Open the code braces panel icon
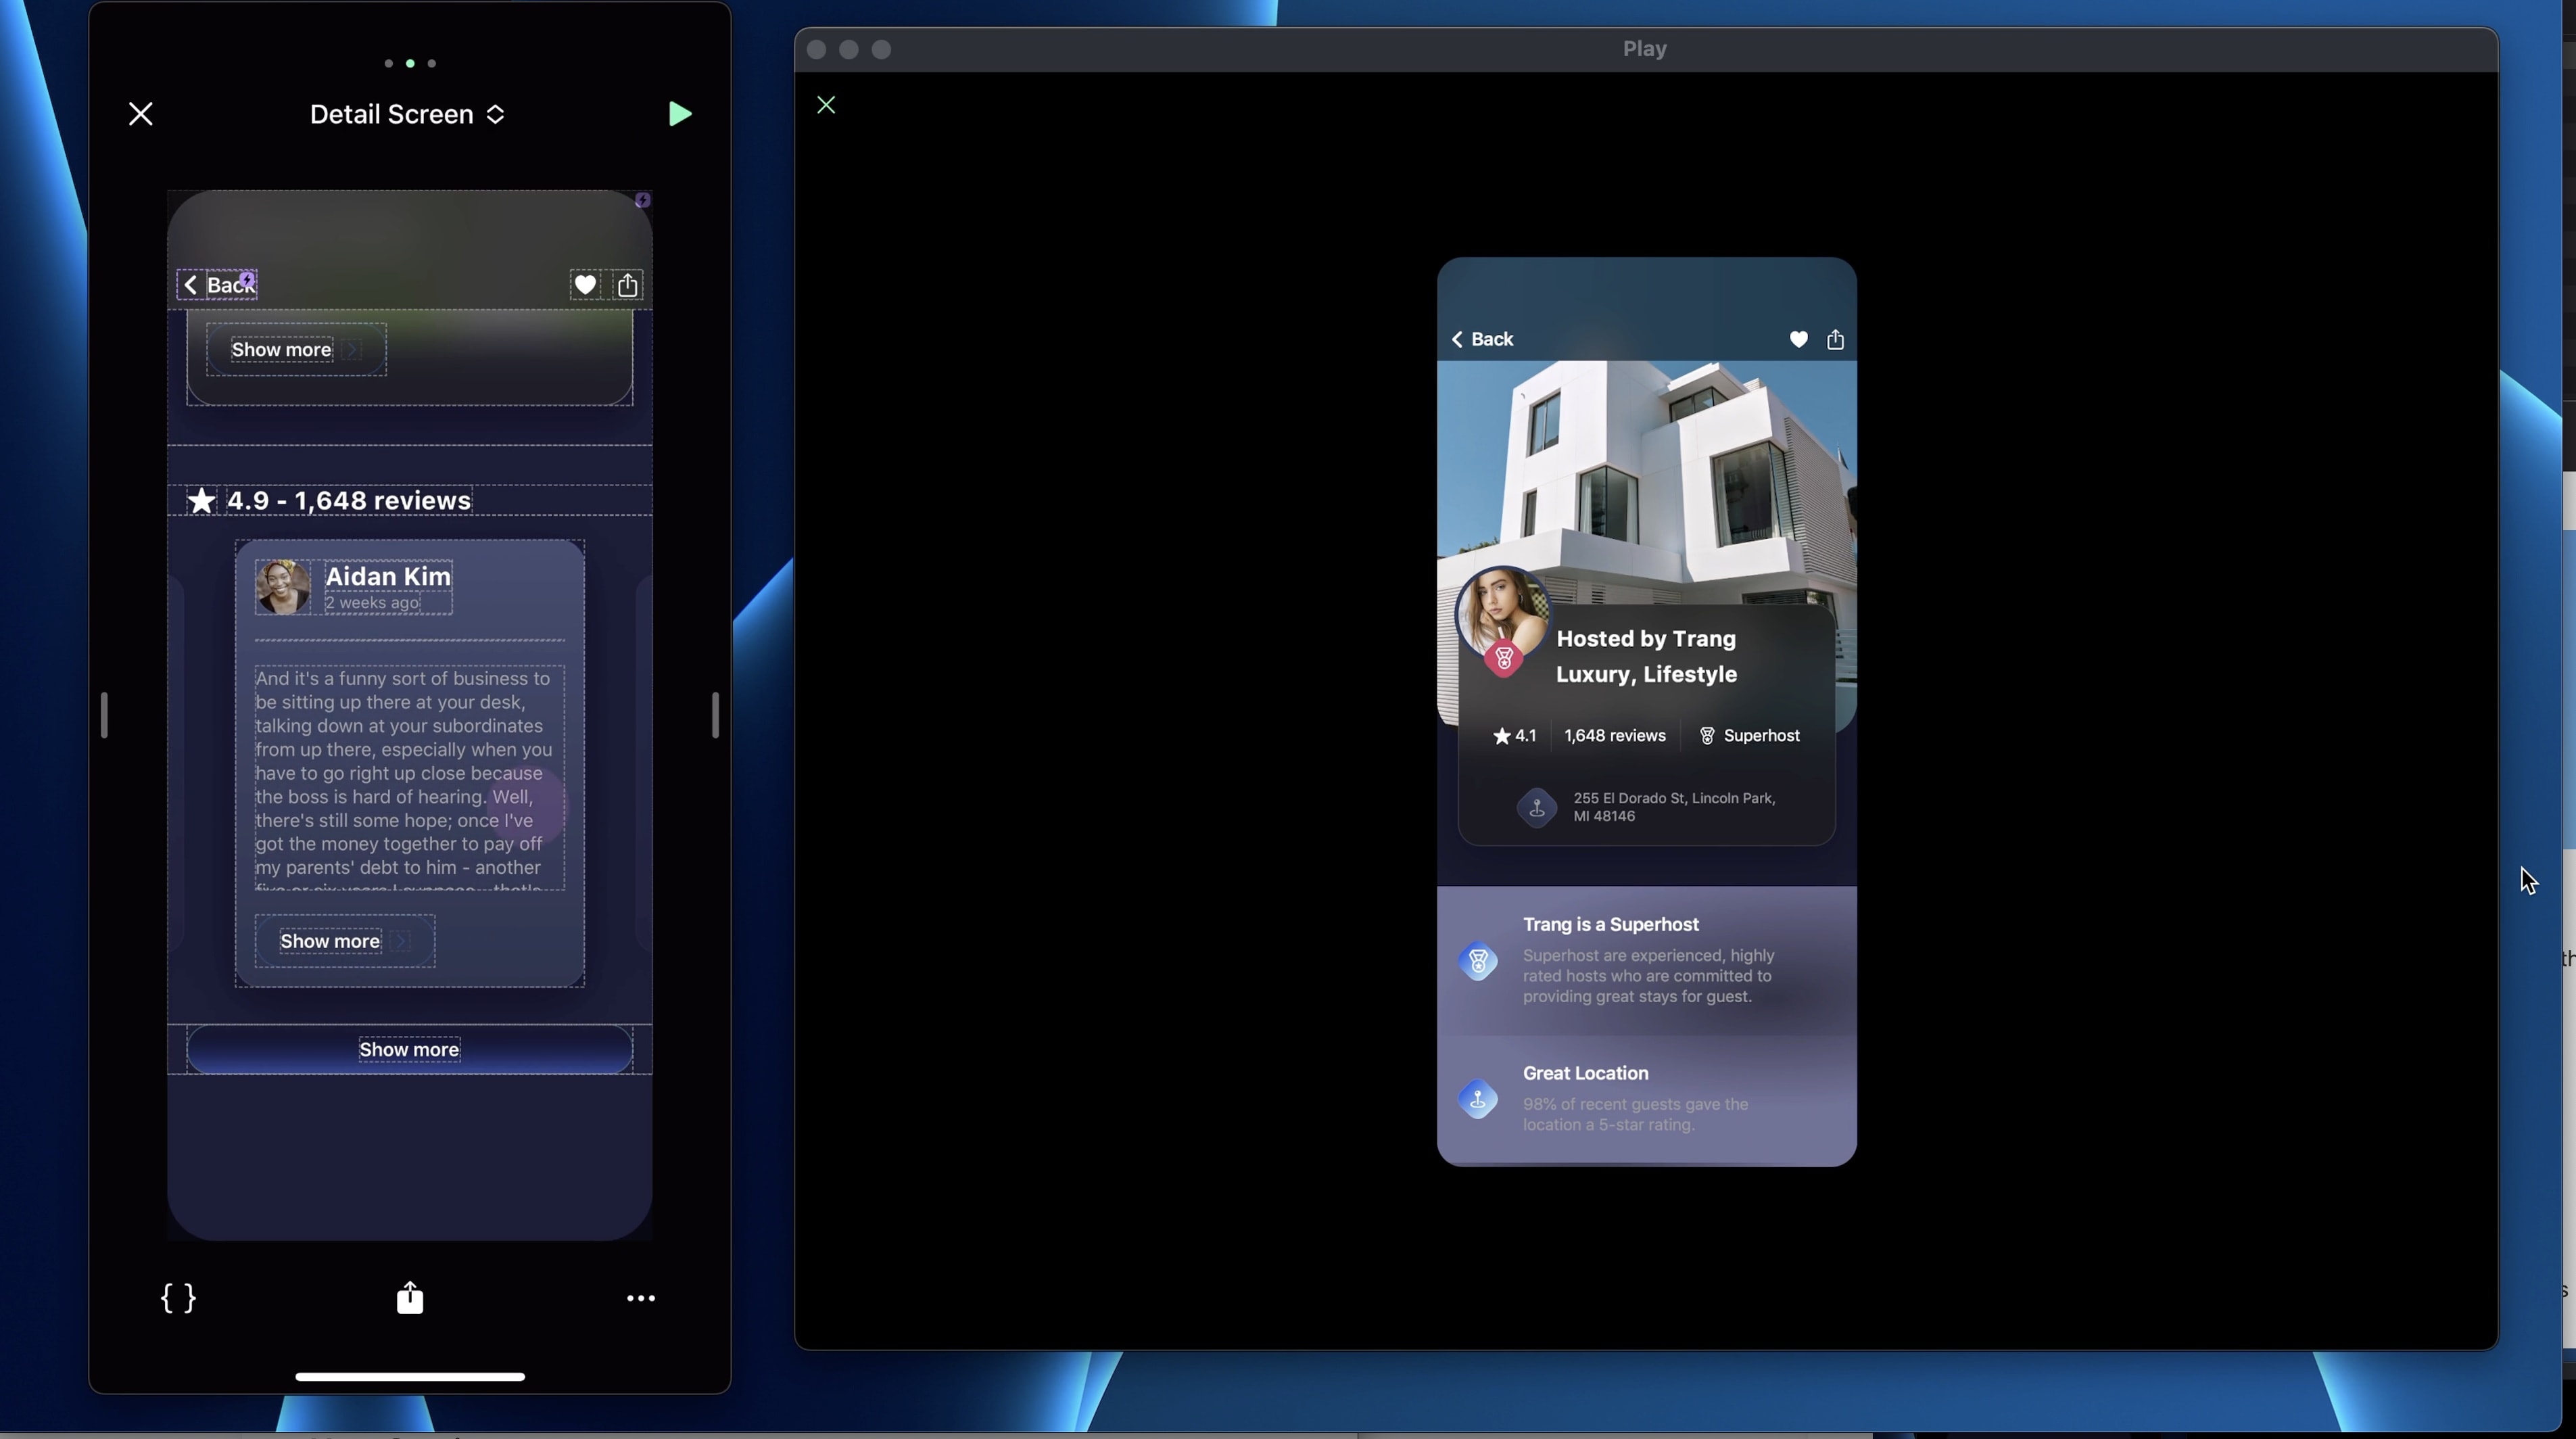The height and width of the screenshot is (1439, 2576). pyautogui.click(x=178, y=1298)
